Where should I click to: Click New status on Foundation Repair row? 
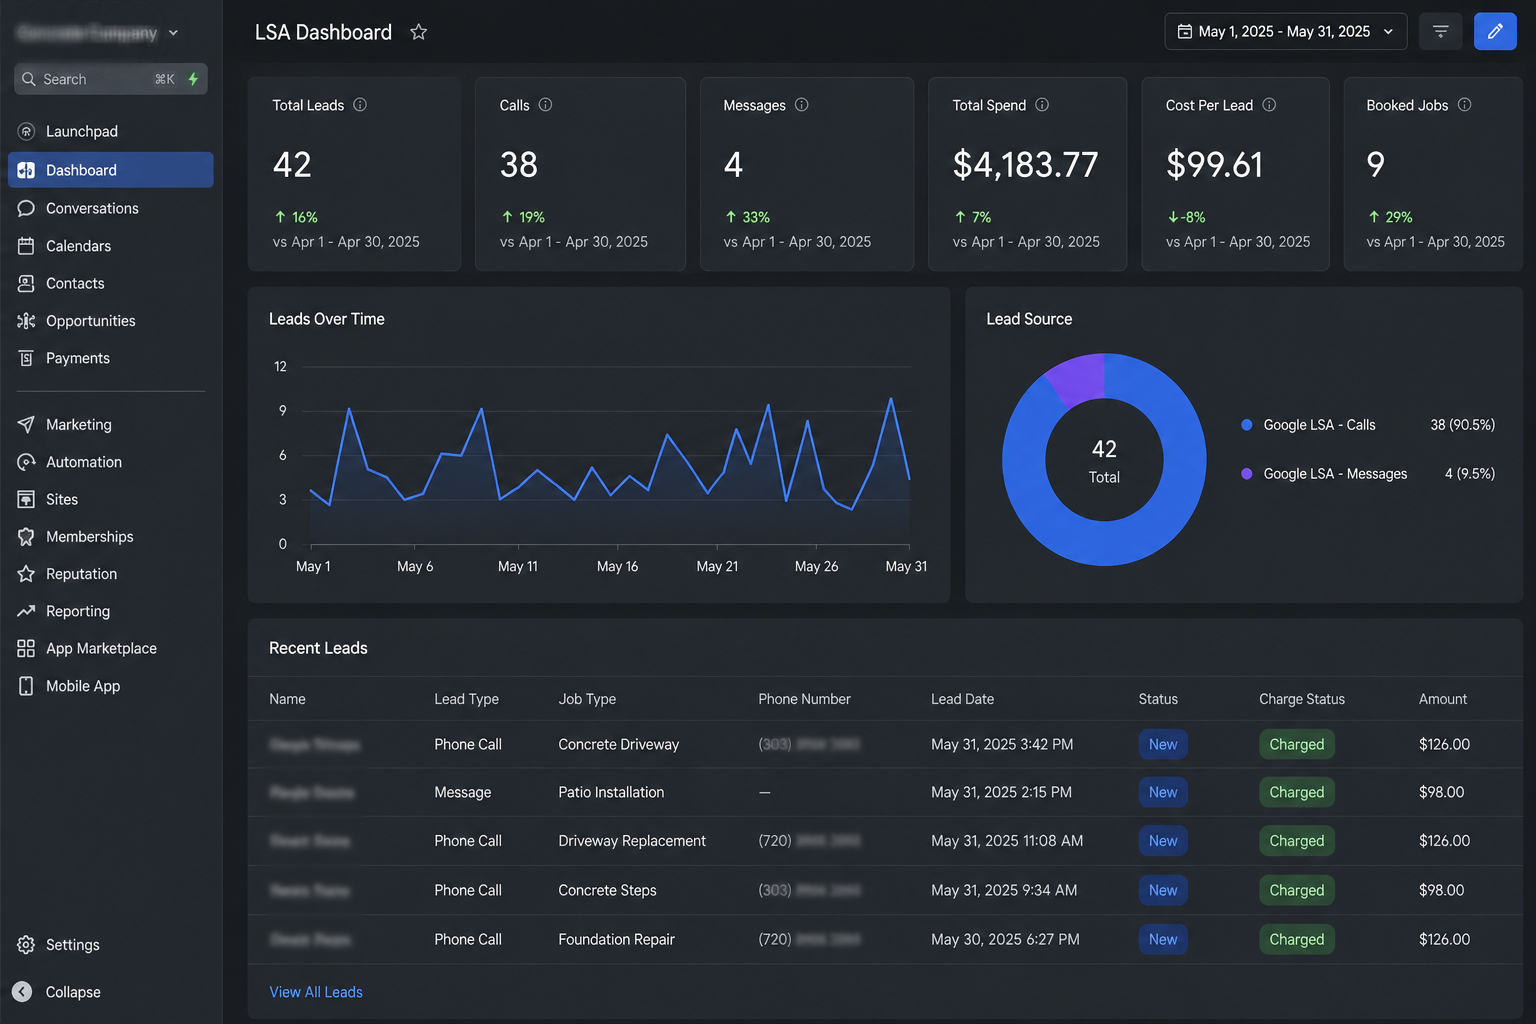pos(1163,939)
